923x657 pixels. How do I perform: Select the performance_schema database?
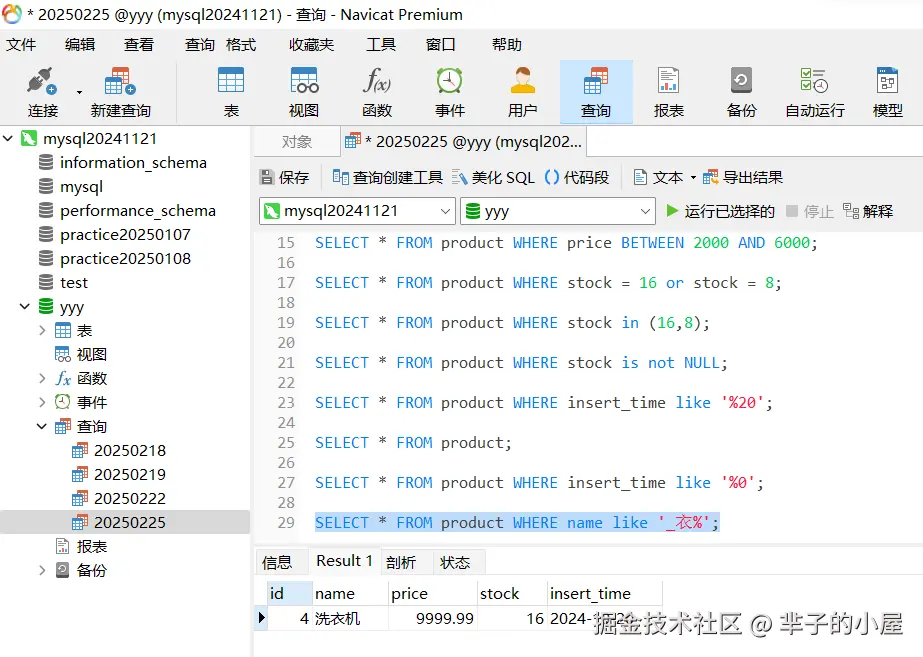click(138, 211)
